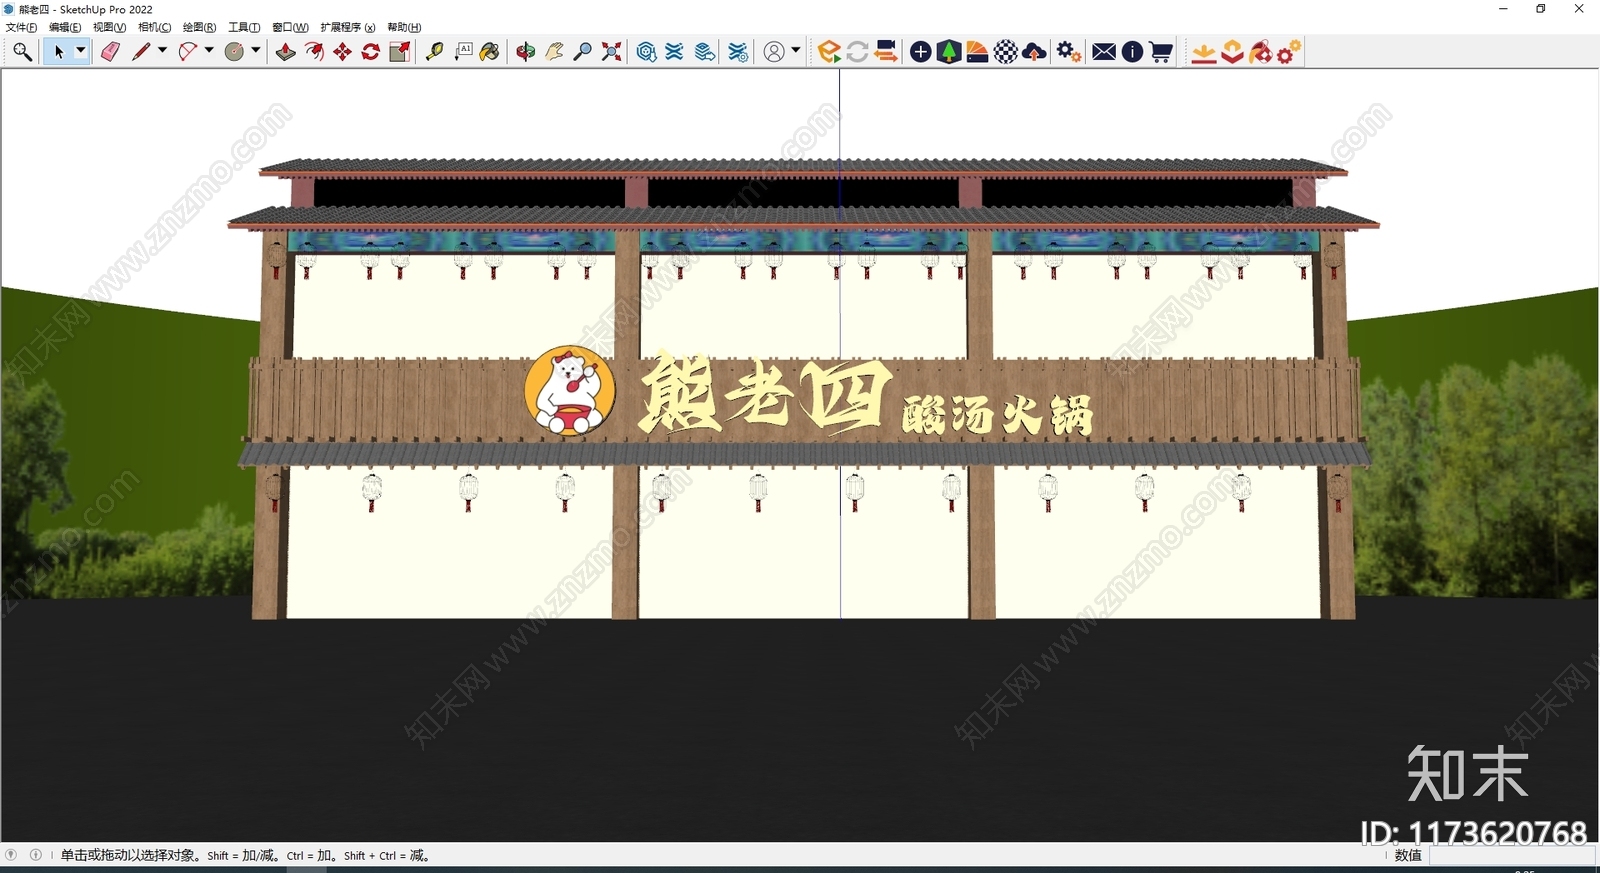Pick the Tape Measure tool

(x=435, y=52)
